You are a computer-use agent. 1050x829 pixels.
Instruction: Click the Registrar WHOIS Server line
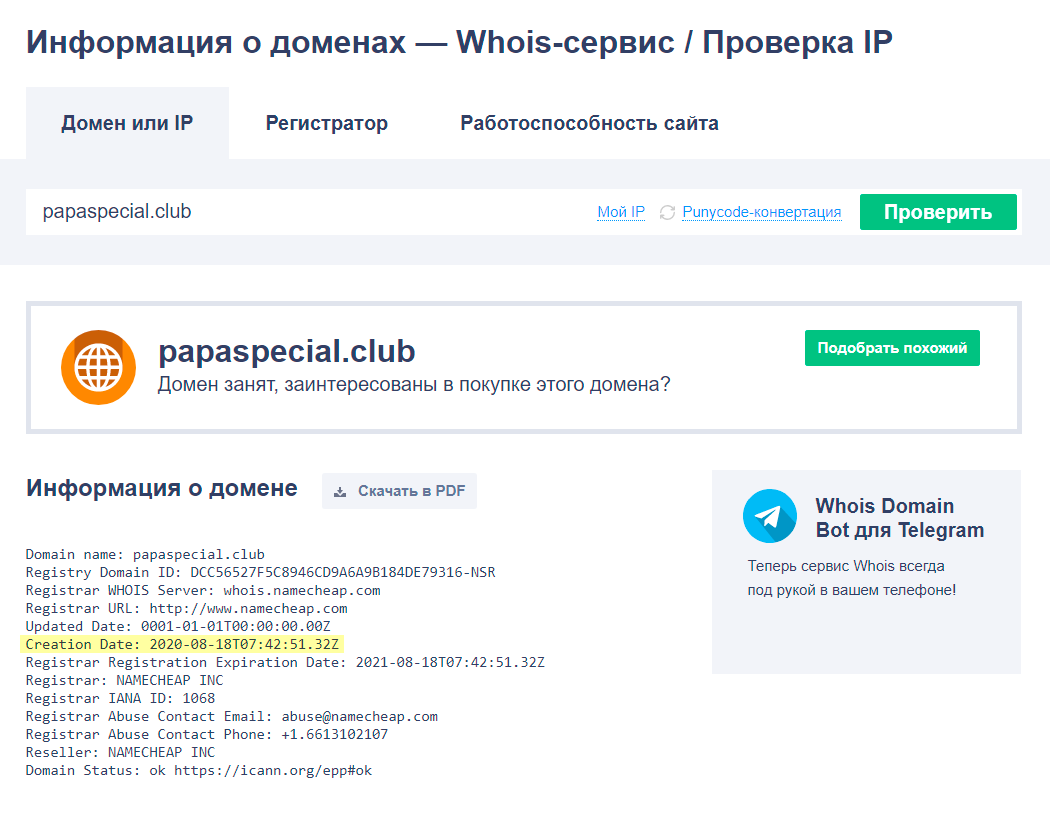point(203,591)
